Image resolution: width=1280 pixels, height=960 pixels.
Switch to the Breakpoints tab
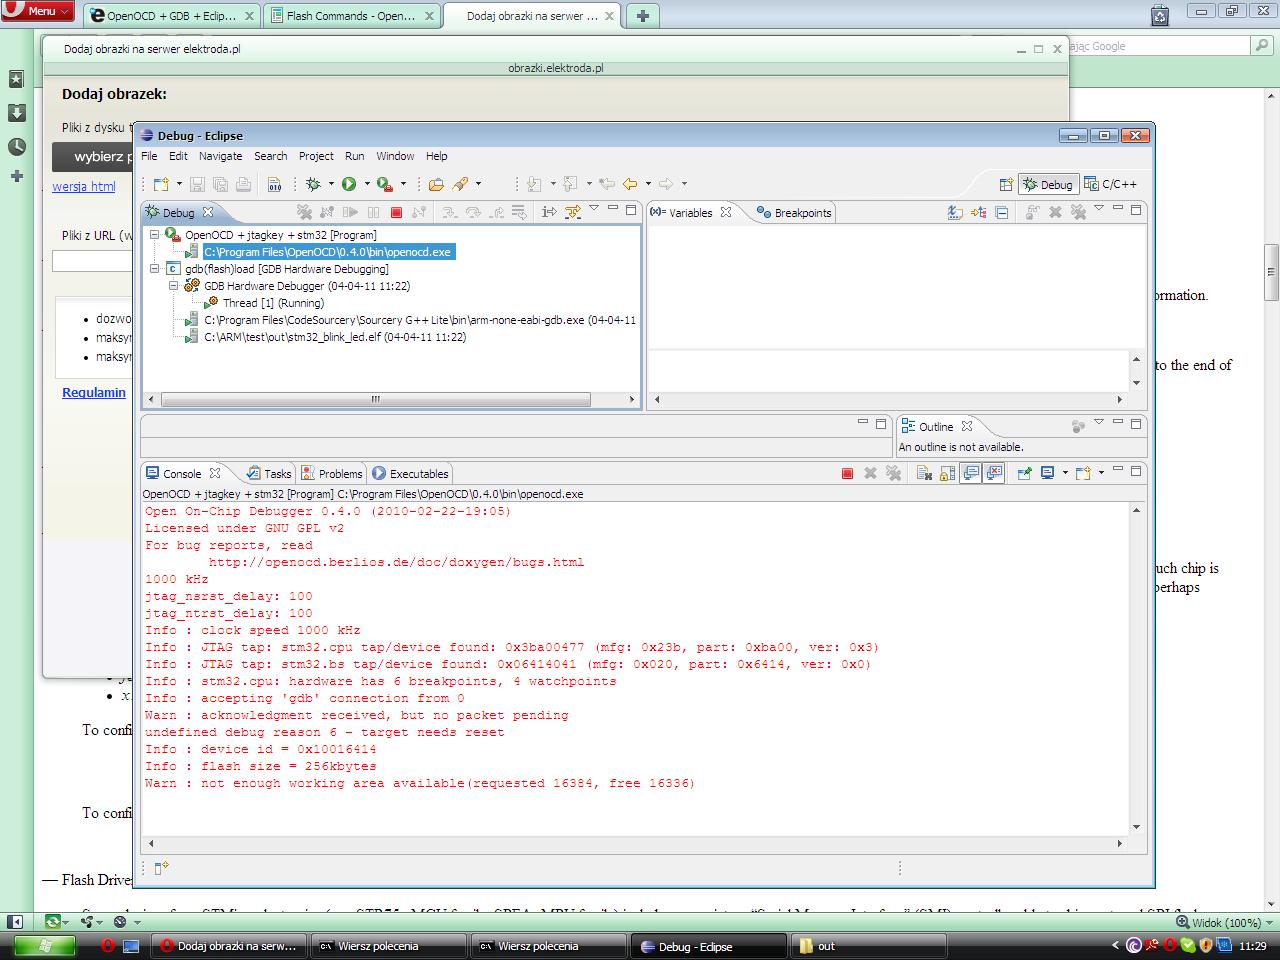tap(794, 213)
